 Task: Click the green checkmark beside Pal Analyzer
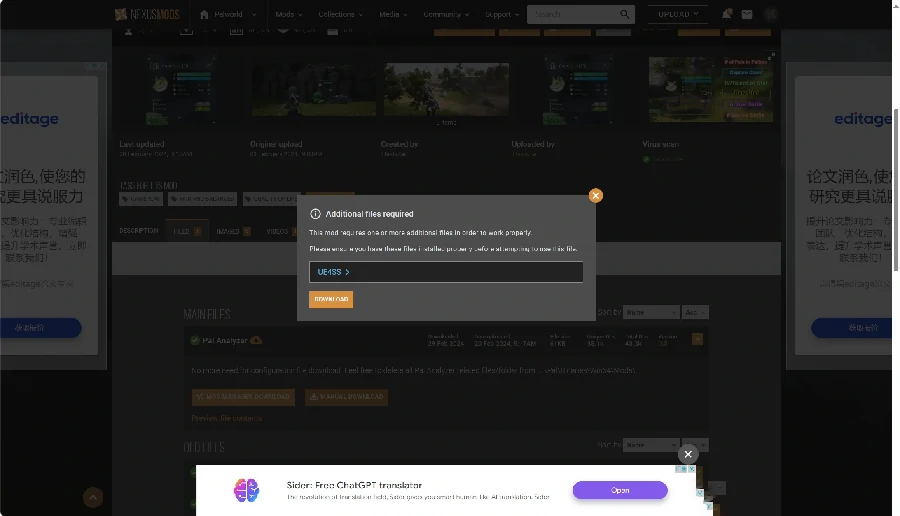195,340
